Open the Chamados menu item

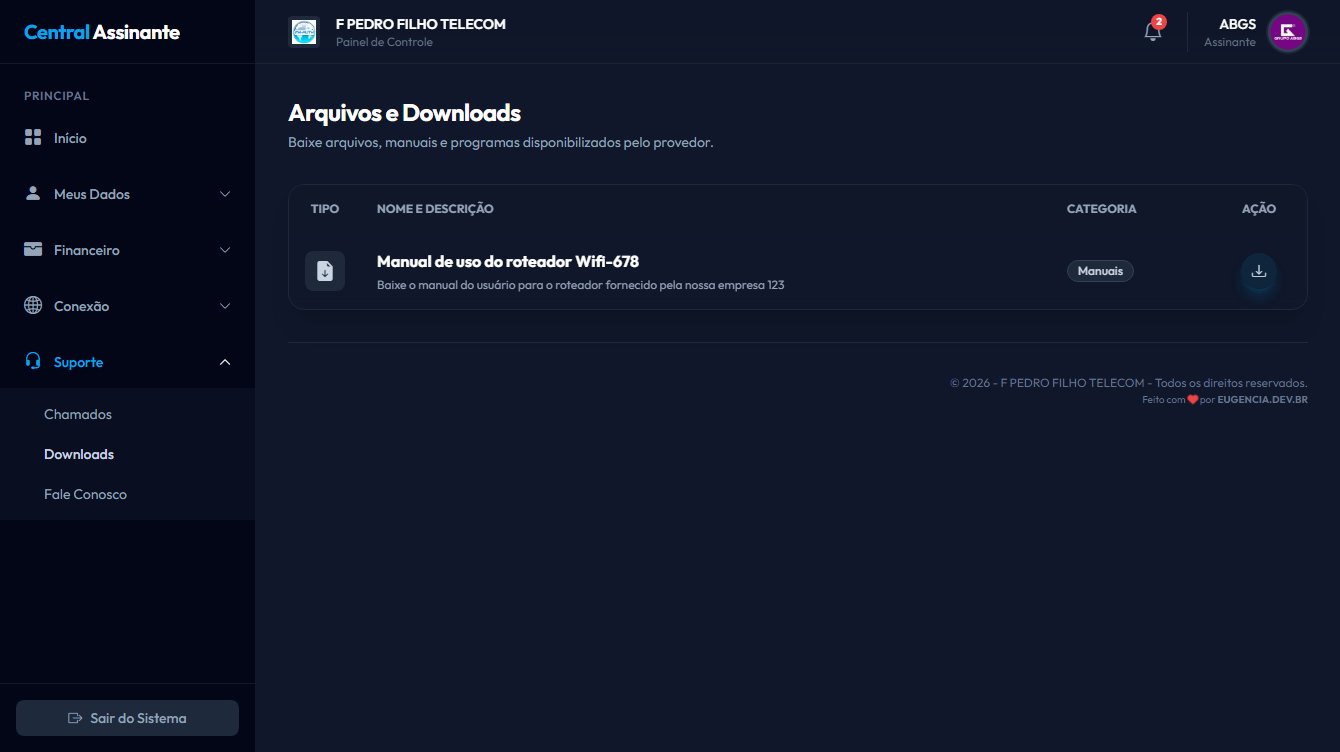77,414
